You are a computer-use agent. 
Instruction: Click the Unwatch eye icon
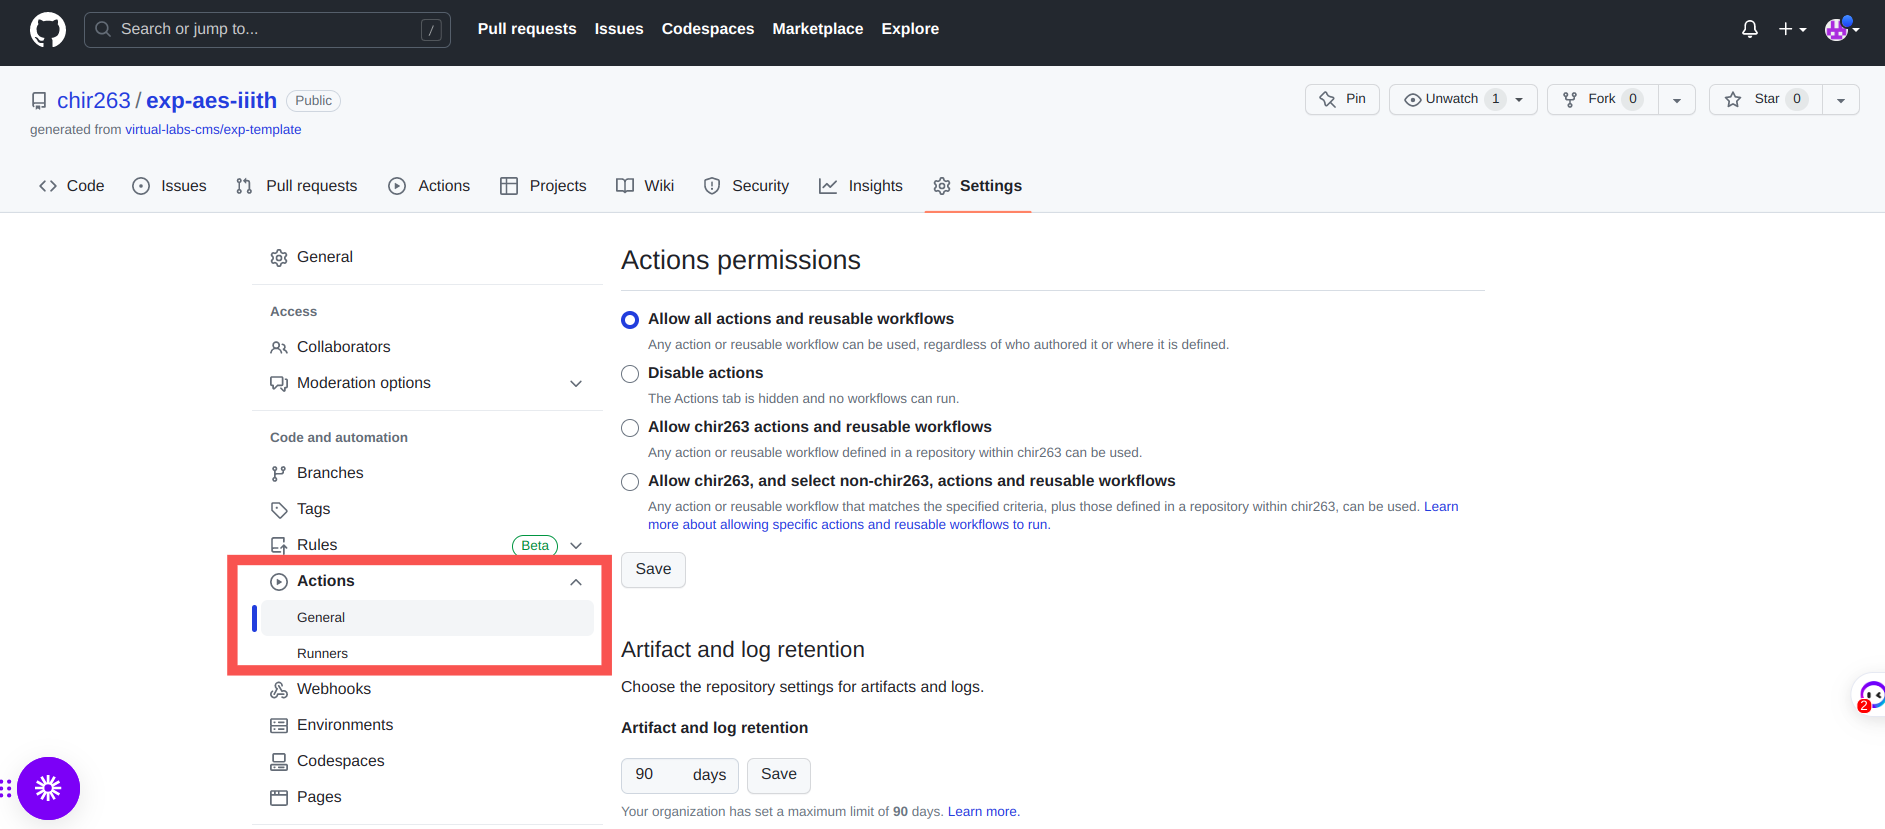[1413, 99]
